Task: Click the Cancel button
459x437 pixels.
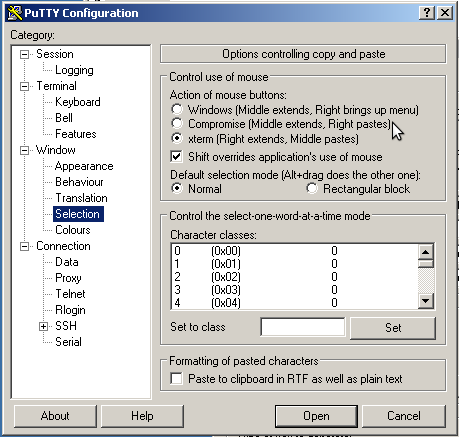Action: click(404, 416)
